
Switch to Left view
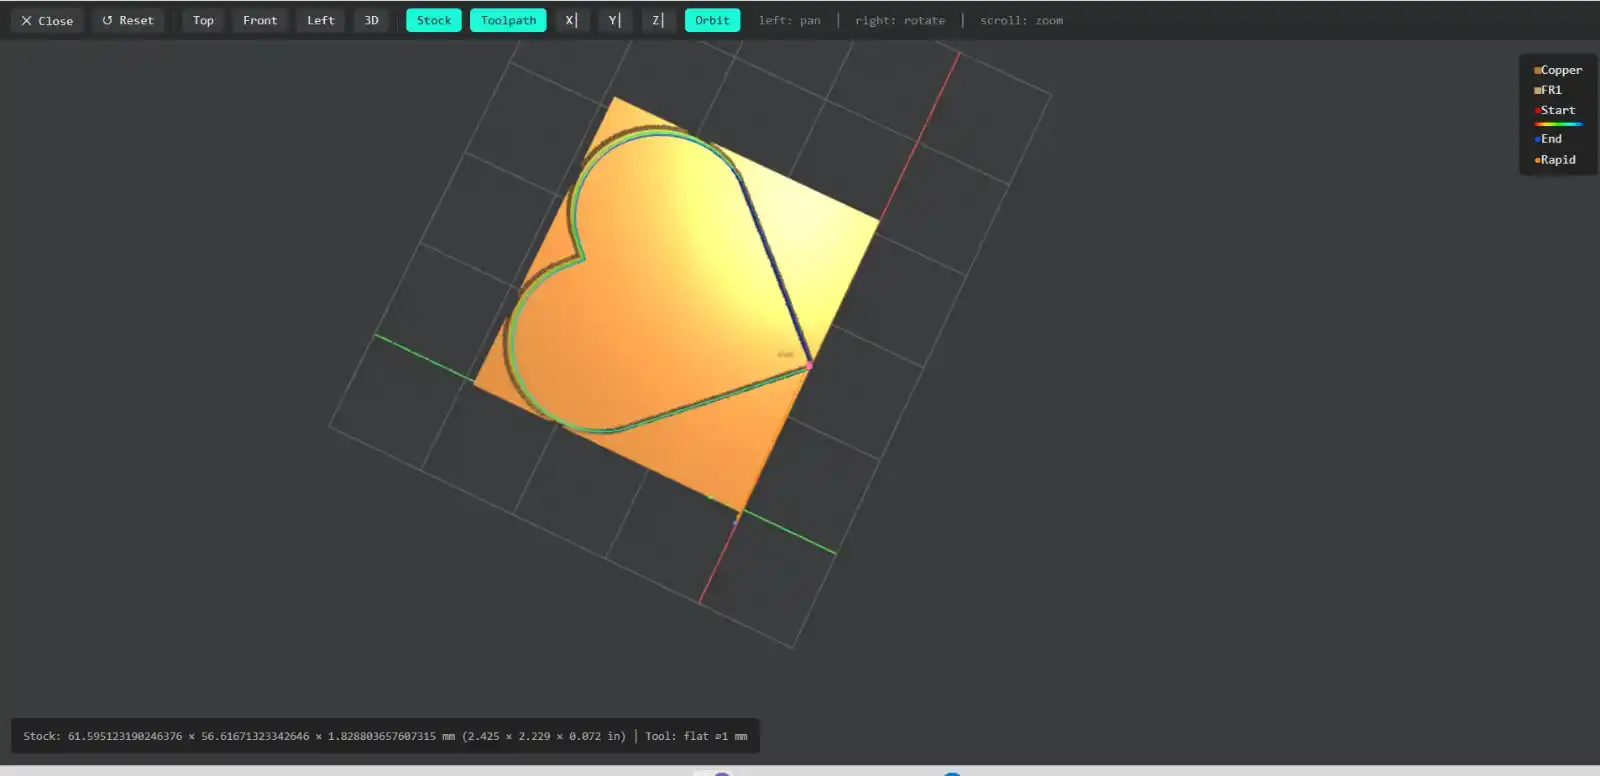click(321, 20)
